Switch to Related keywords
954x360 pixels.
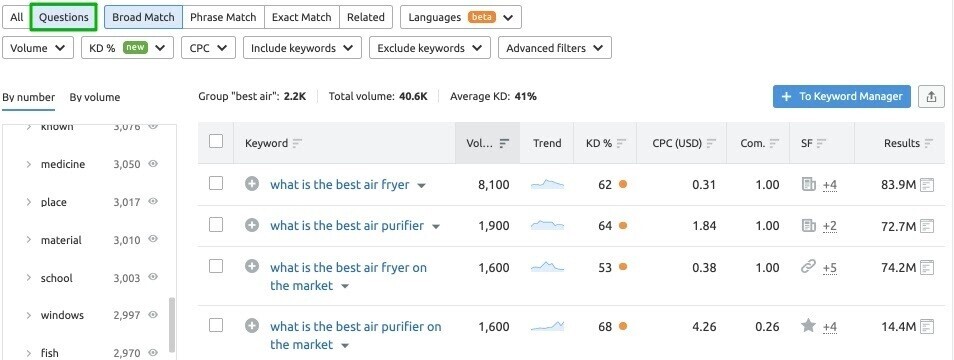366,17
